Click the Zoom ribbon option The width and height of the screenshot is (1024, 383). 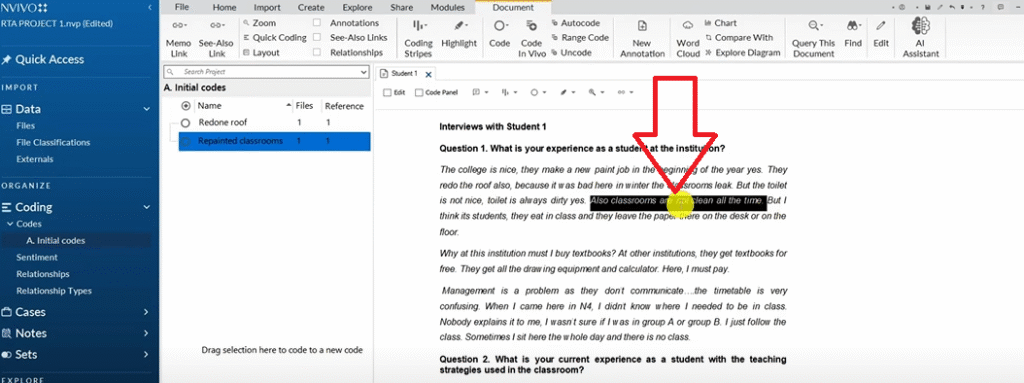(x=259, y=23)
